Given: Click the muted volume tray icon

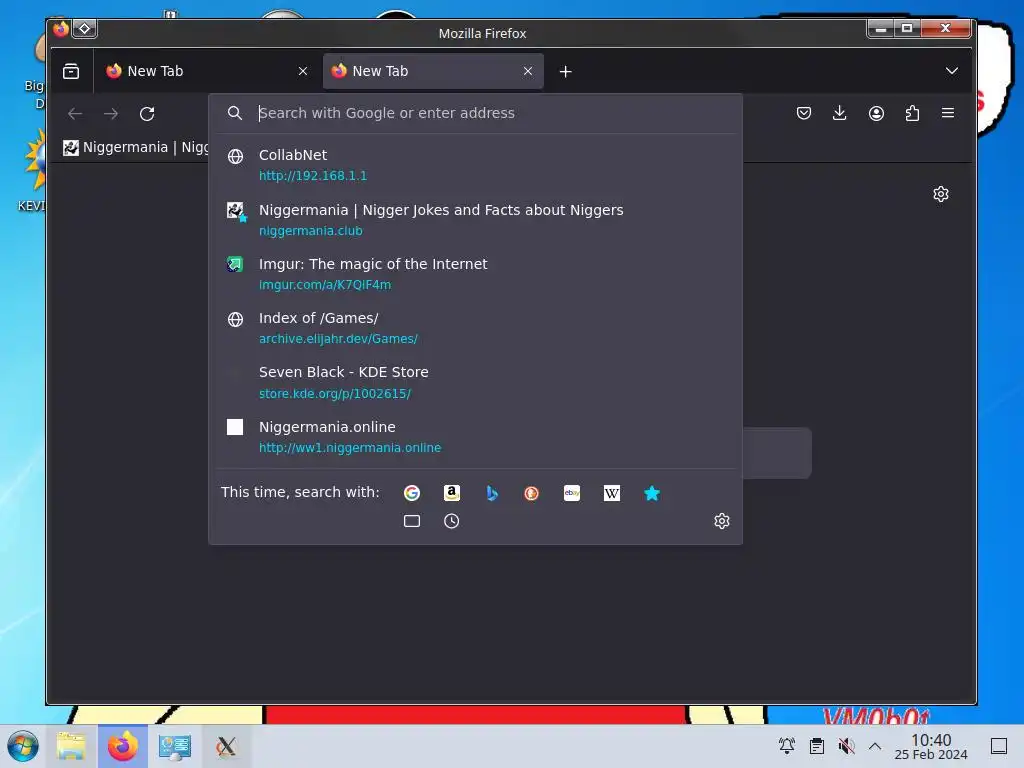Looking at the screenshot, I should pos(846,746).
